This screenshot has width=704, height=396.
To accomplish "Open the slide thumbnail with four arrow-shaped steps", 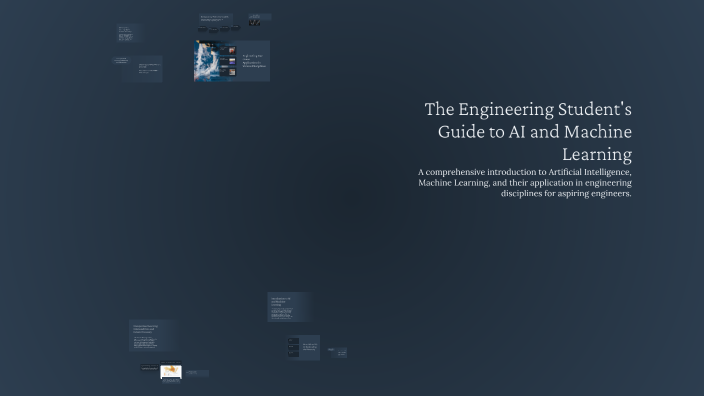I will [219, 23].
